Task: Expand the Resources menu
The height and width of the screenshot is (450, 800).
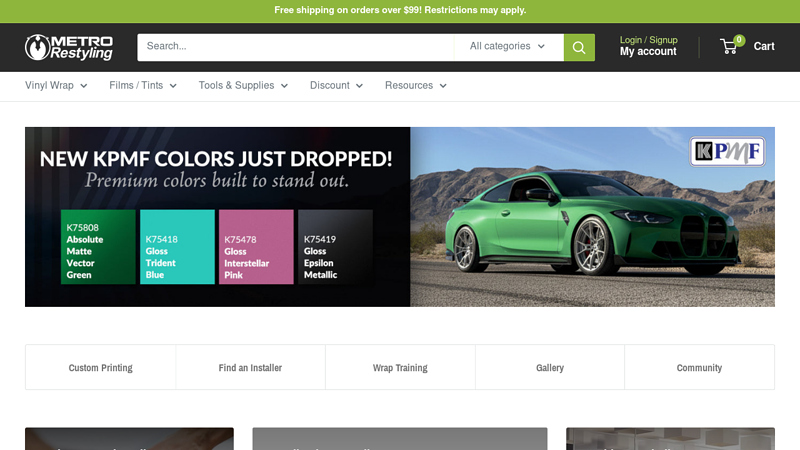Action: tap(415, 86)
